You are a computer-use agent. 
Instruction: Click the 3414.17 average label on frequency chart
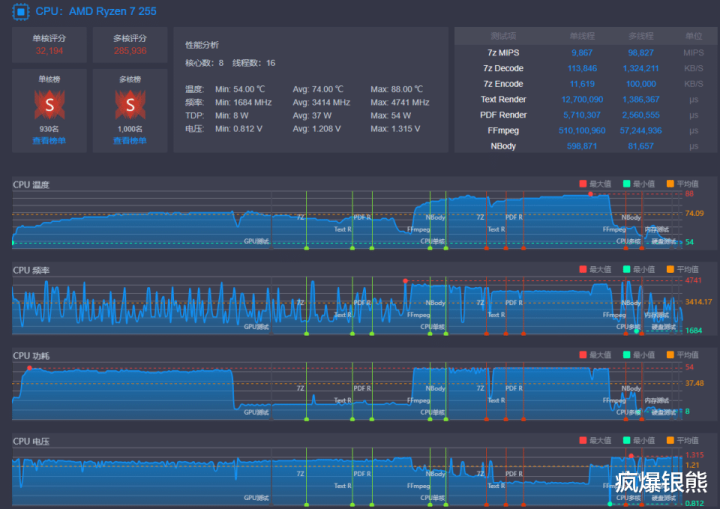[698, 302]
